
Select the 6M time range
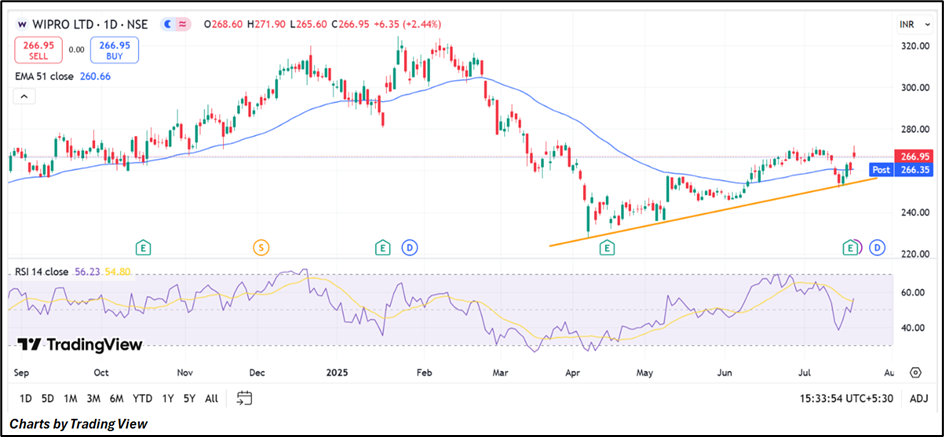(116, 398)
